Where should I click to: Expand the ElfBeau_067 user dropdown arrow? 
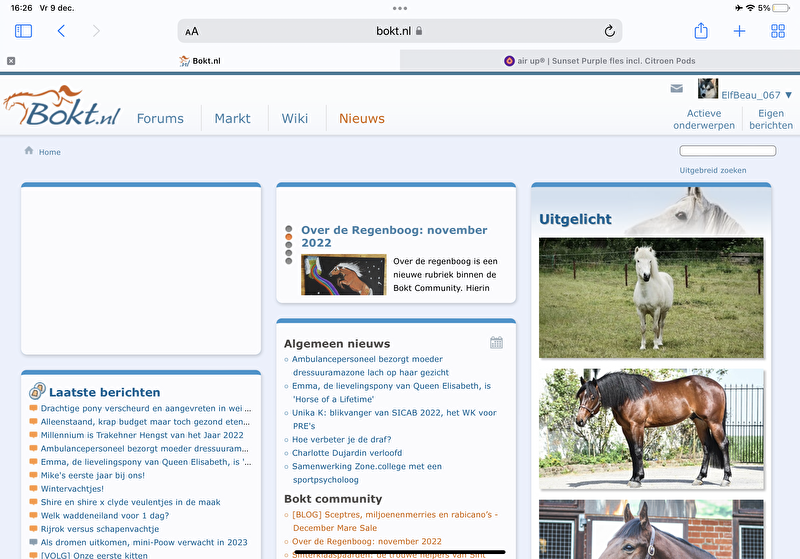pos(788,95)
